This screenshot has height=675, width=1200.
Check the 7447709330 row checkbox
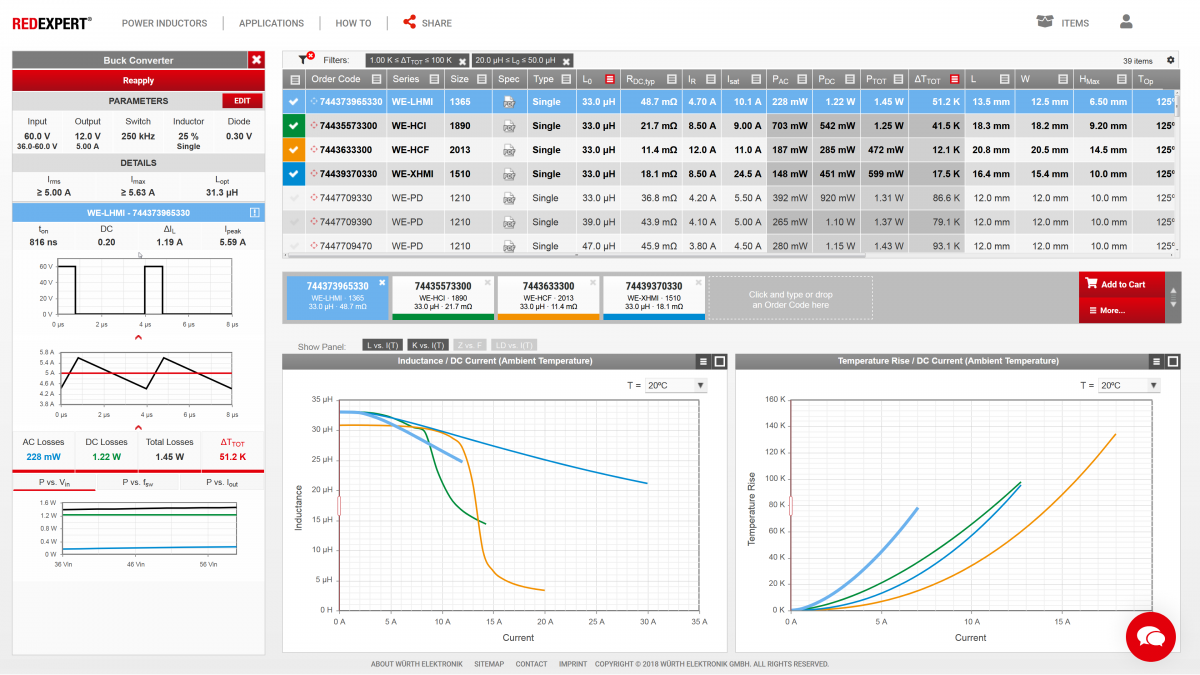(x=293, y=198)
